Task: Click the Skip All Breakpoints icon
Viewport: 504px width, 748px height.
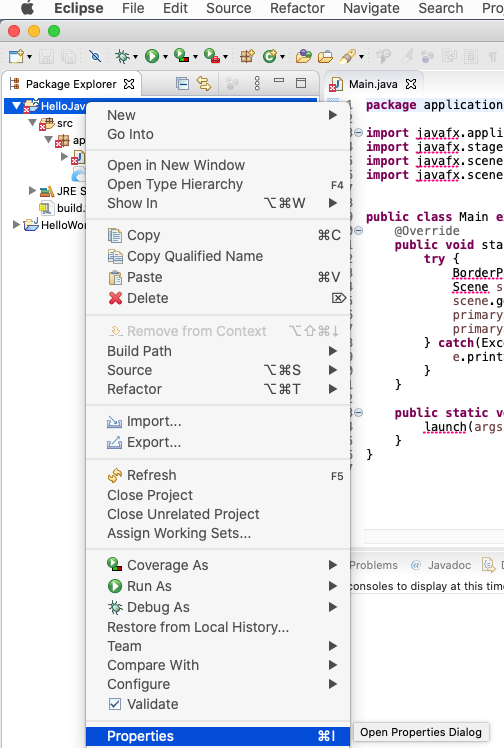Action: coord(95,56)
